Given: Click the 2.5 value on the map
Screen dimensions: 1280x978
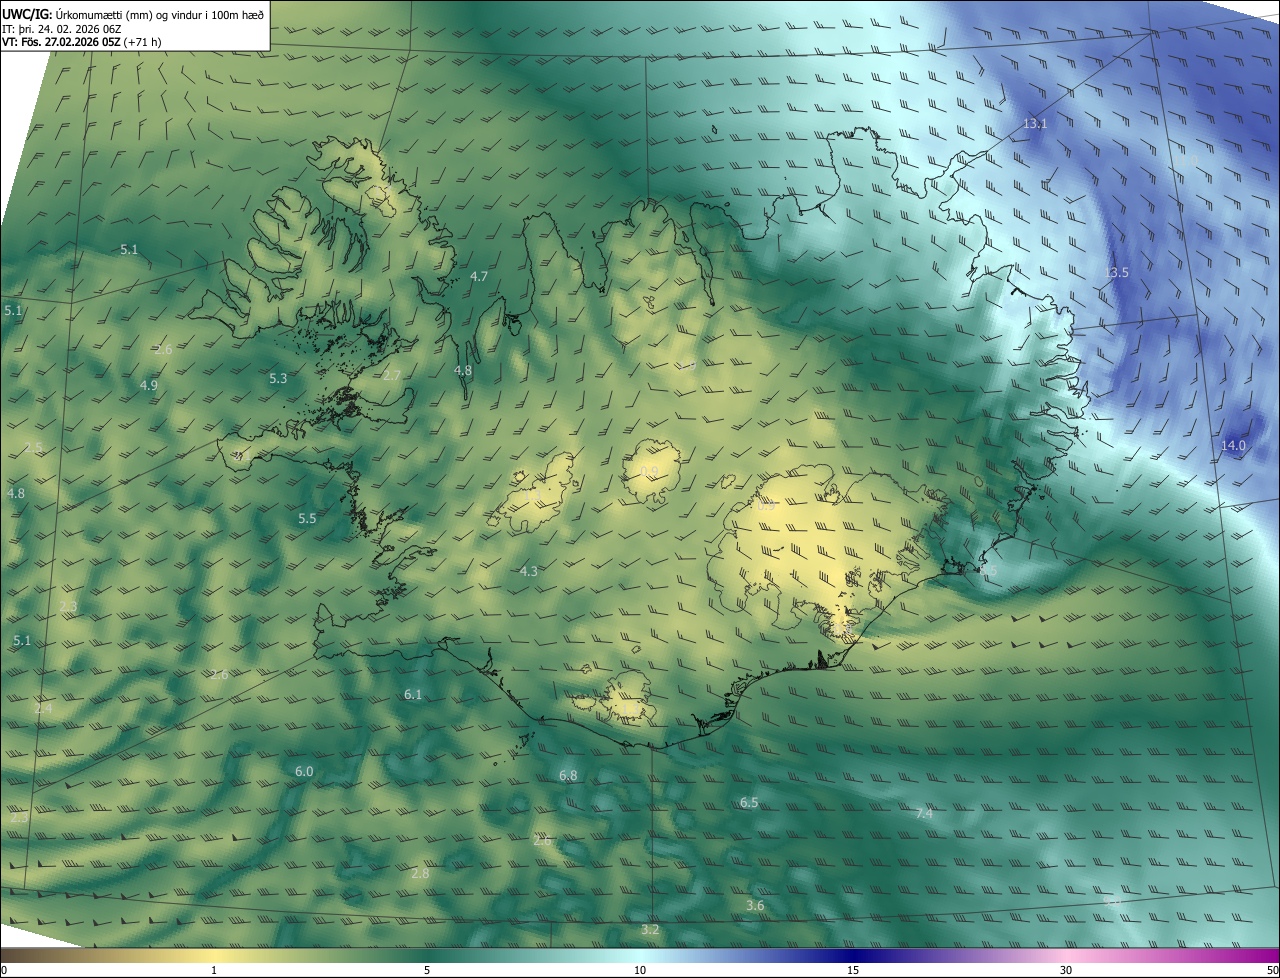Looking at the screenshot, I should [x=33, y=447].
